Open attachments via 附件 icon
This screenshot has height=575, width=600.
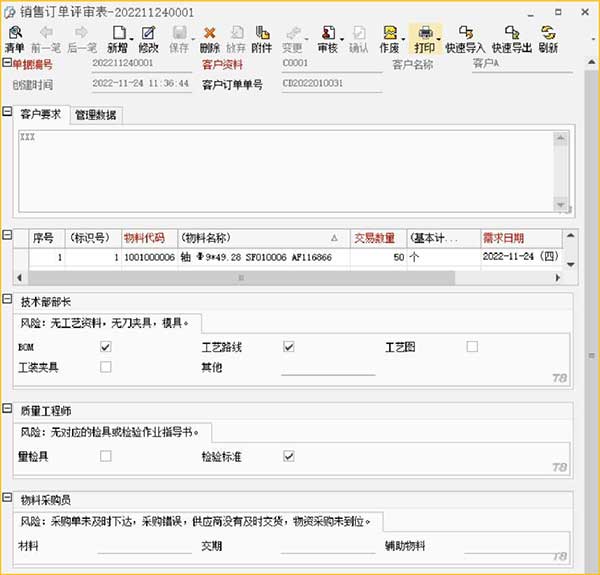tap(262, 39)
